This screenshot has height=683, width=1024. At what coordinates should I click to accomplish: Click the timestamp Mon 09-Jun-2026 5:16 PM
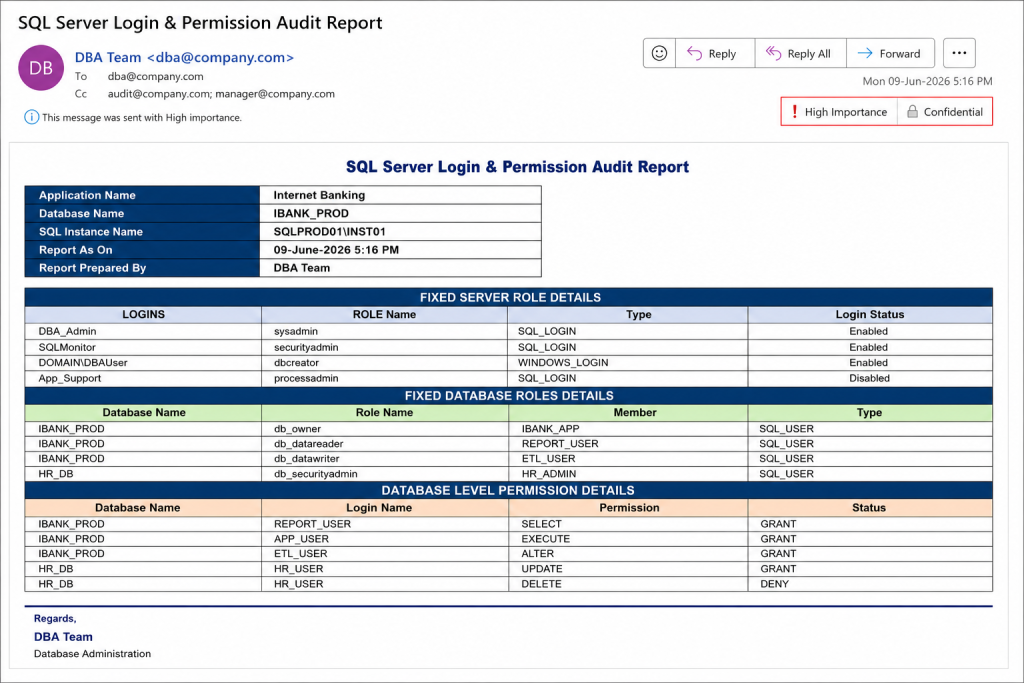pos(927,82)
